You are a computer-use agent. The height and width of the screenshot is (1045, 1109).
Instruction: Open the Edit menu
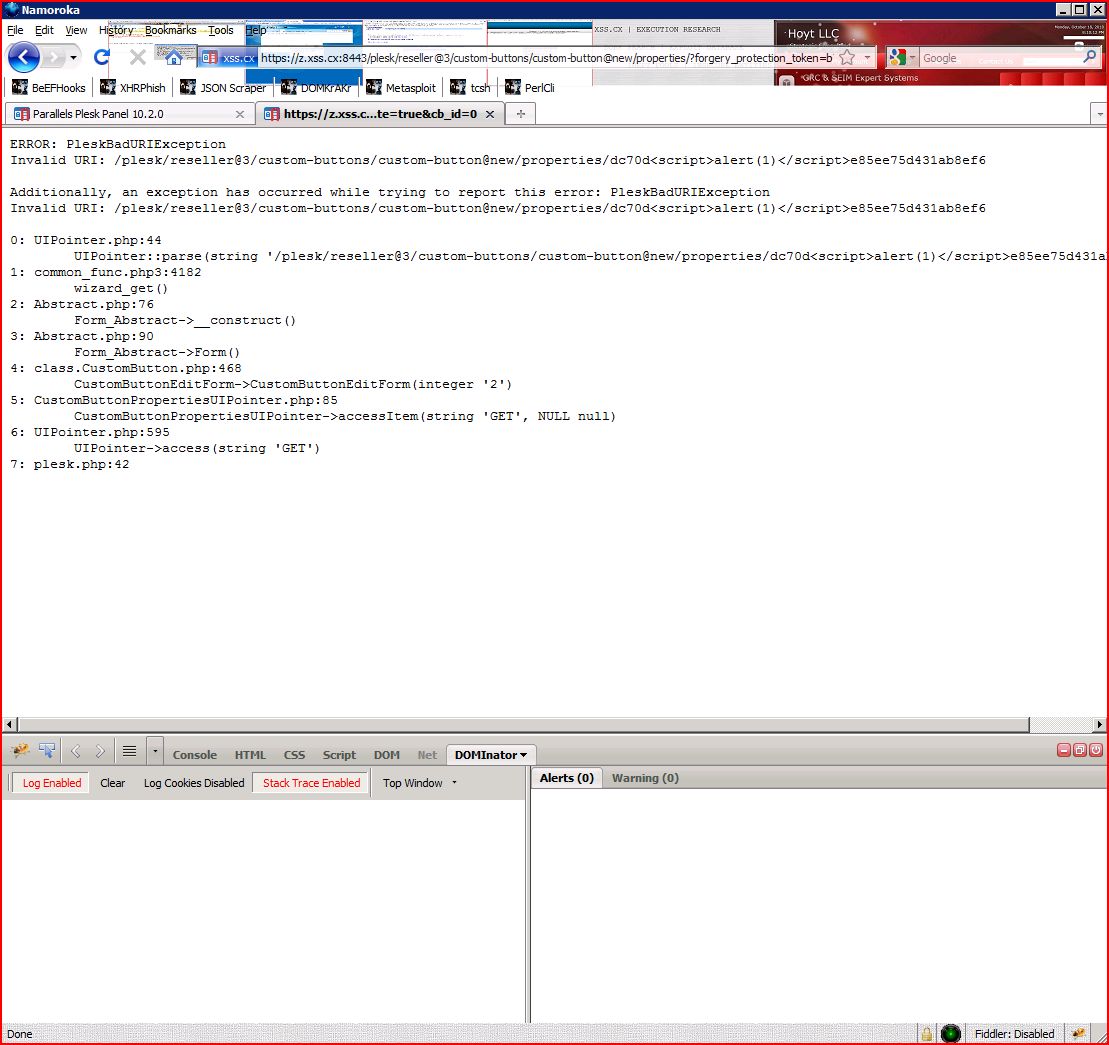(x=44, y=30)
